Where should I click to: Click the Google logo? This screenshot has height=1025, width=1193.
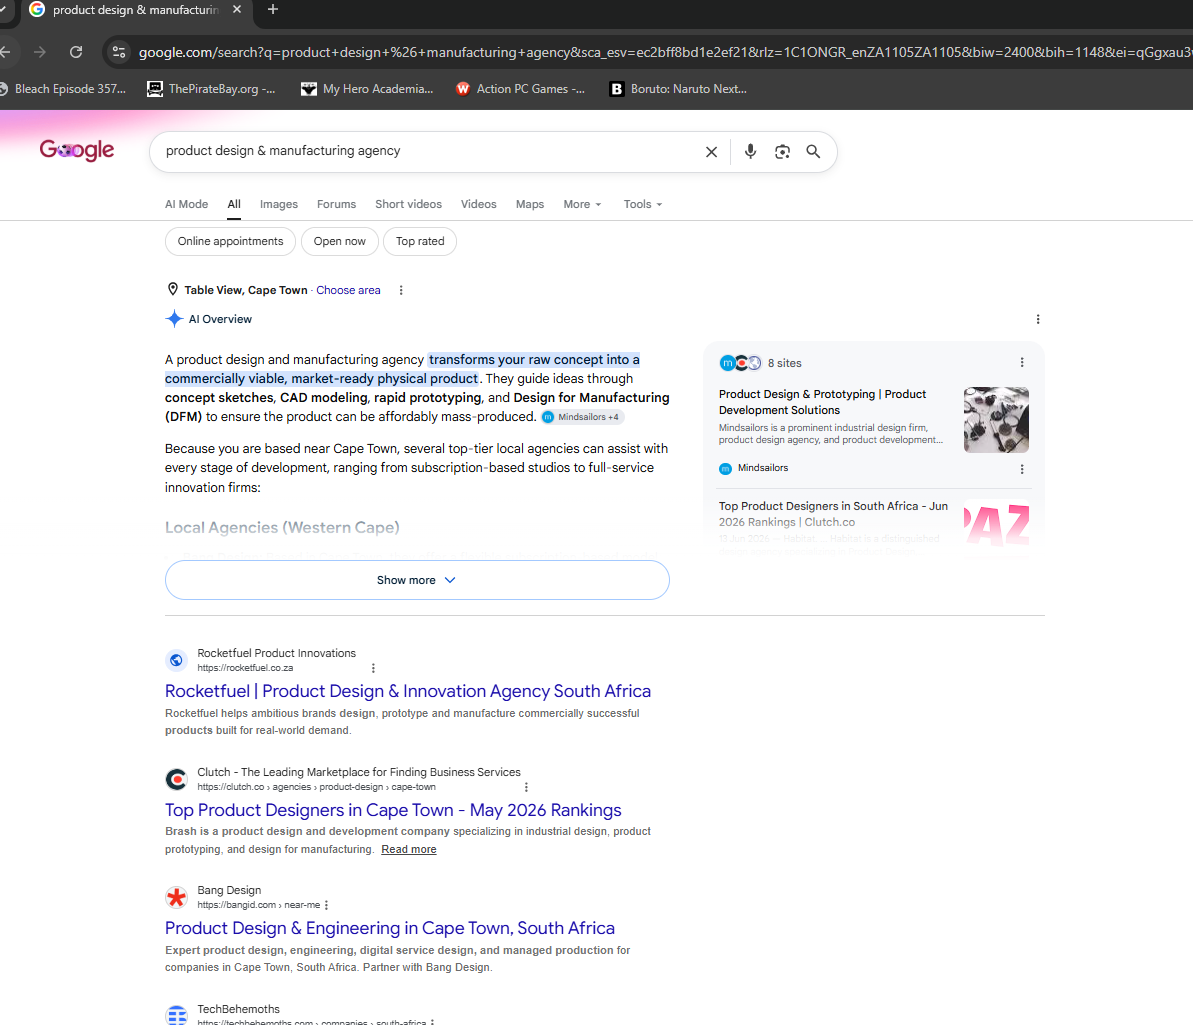(77, 150)
